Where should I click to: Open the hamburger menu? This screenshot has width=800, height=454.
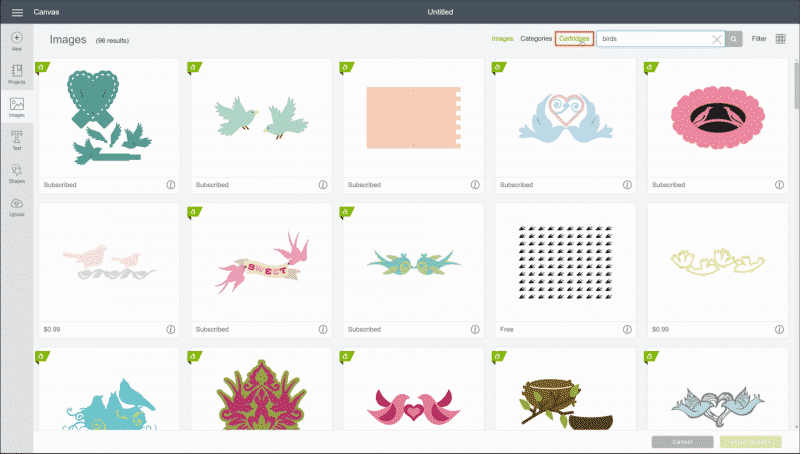coord(17,12)
